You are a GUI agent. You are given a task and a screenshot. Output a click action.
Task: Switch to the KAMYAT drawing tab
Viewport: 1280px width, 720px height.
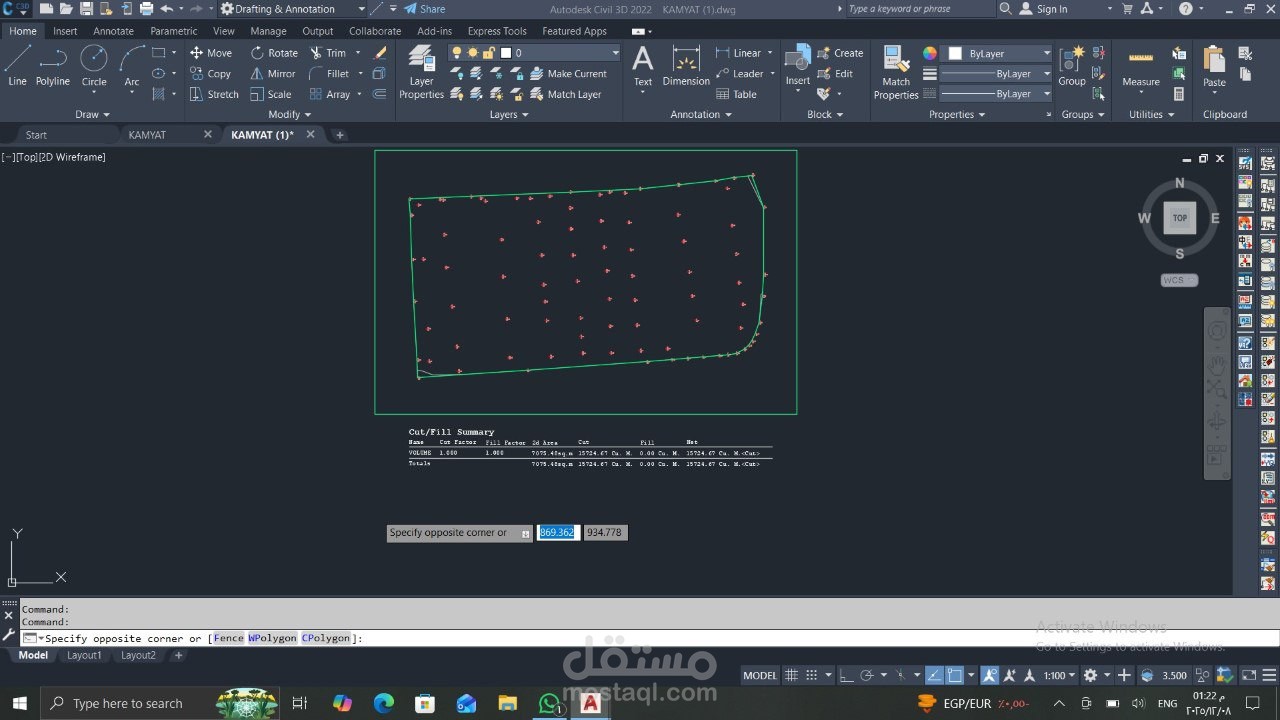148,134
